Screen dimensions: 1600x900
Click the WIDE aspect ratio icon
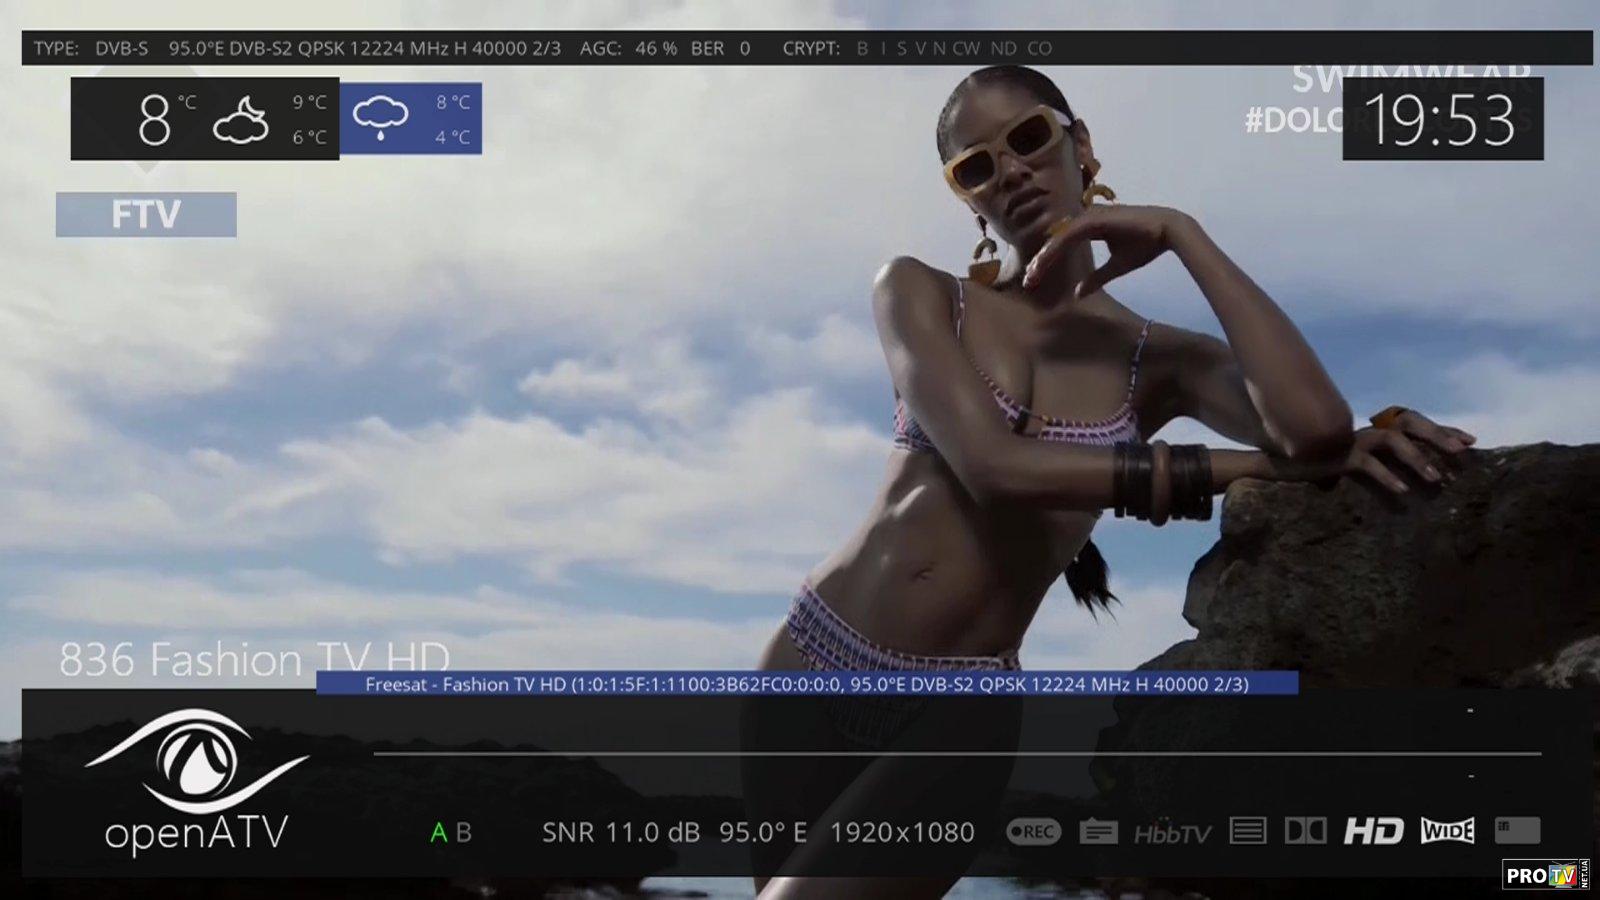click(1447, 831)
